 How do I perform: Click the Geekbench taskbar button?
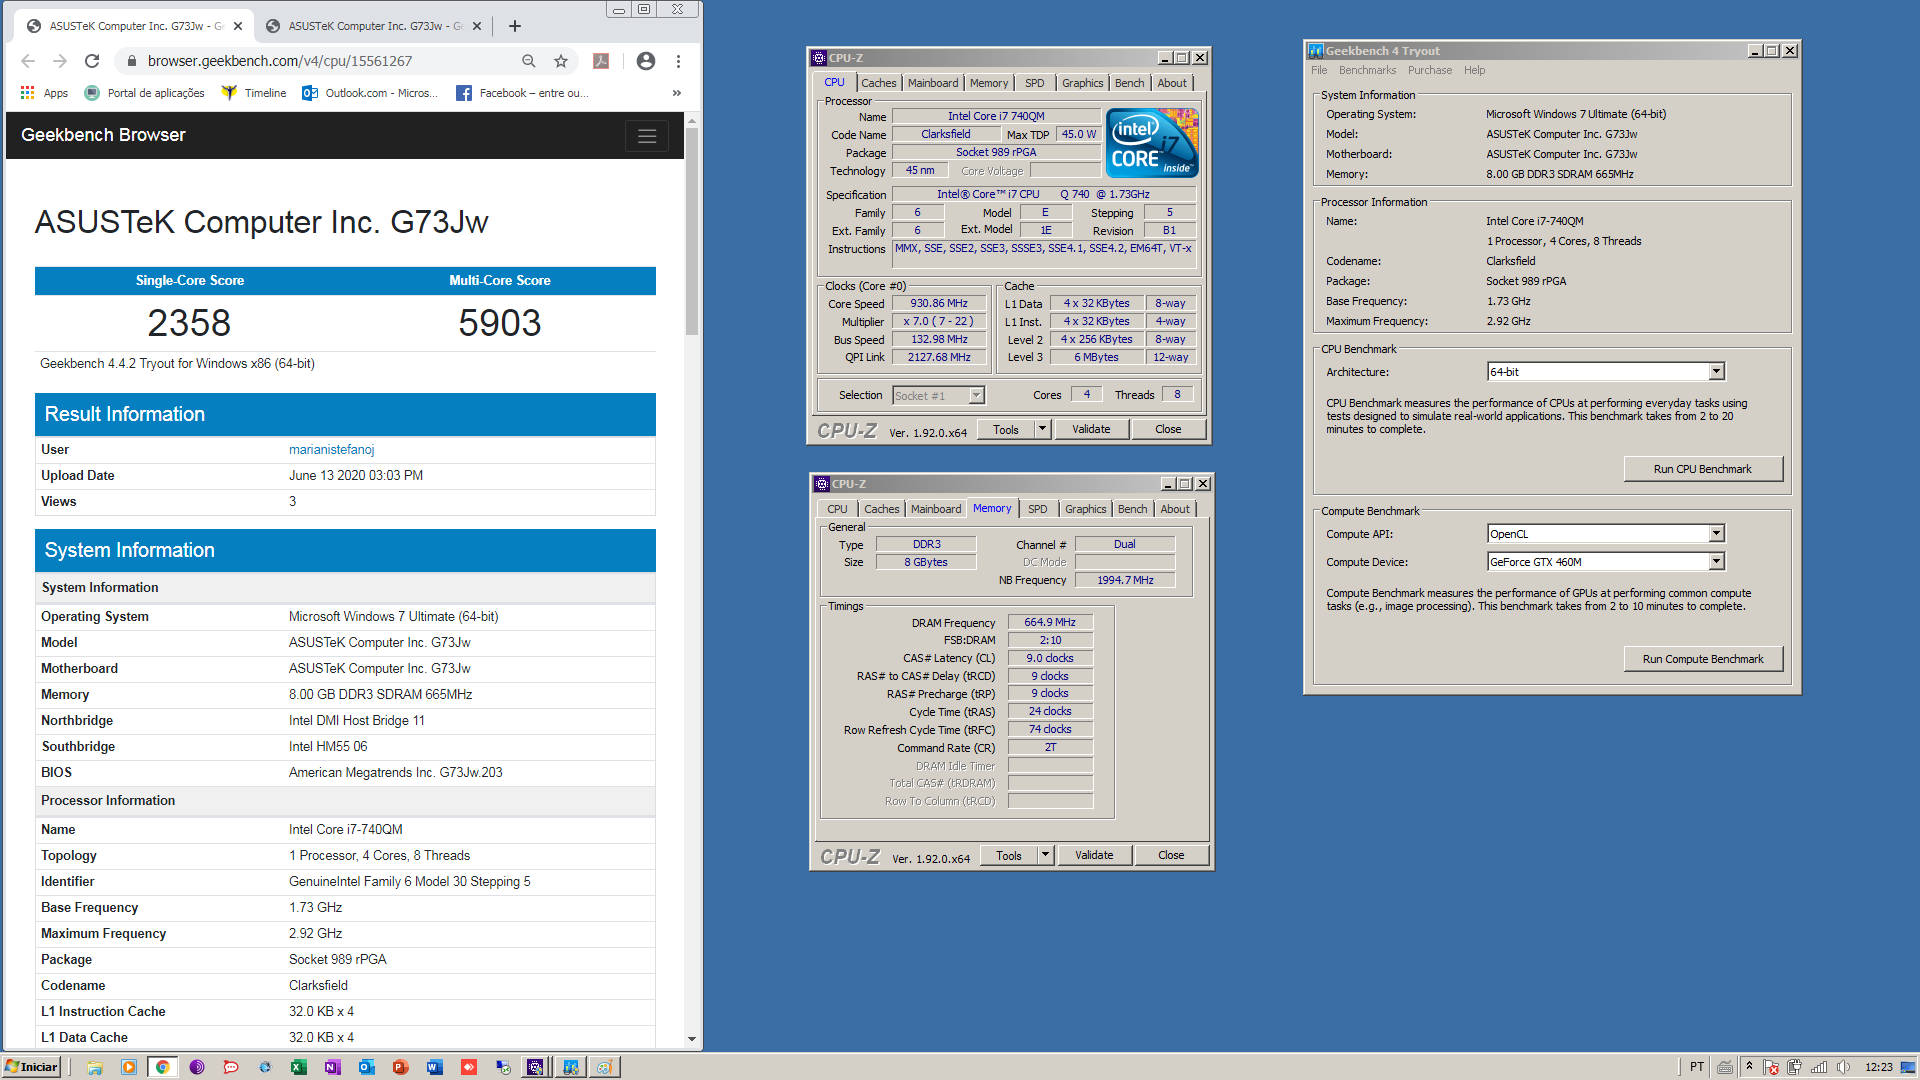[x=569, y=1067]
